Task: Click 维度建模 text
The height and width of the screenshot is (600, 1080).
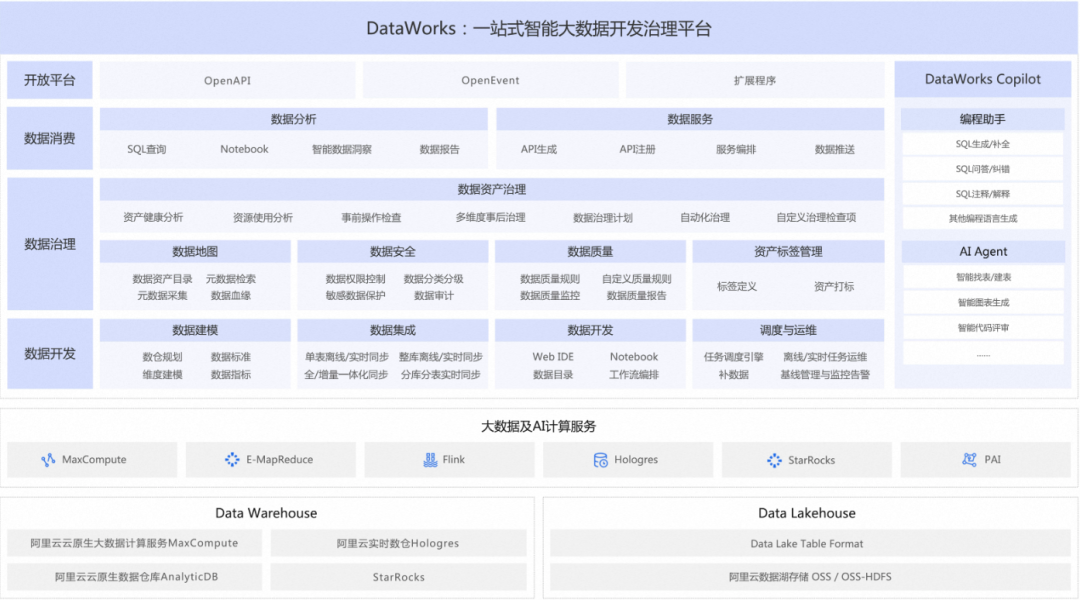Action: (163, 375)
